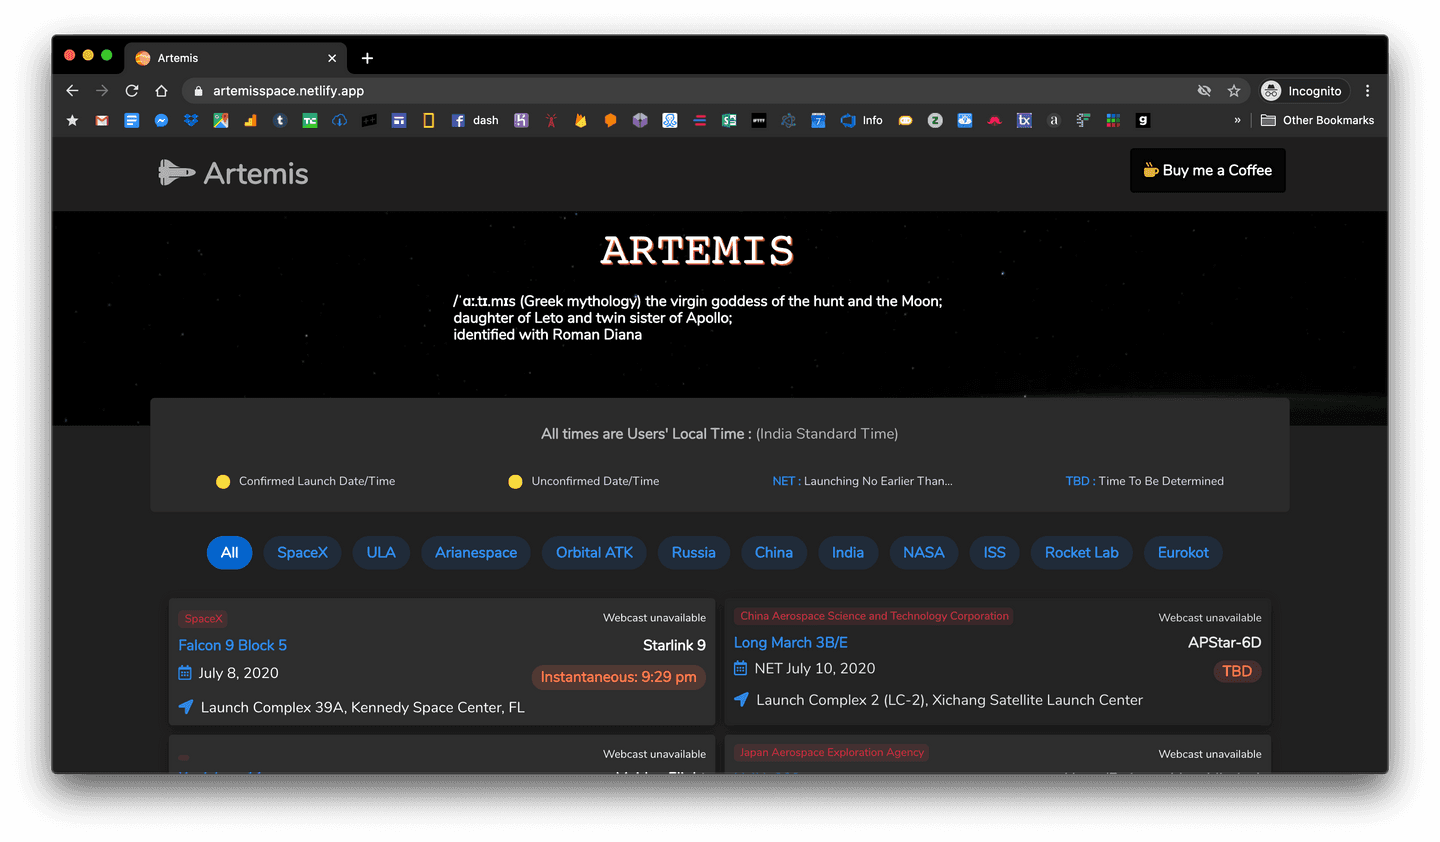Image resolution: width=1440 pixels, height=842 pixels.
Task: Open the Google Analytics bookmark
Action: pyautogui.click(x=250, y=120)
